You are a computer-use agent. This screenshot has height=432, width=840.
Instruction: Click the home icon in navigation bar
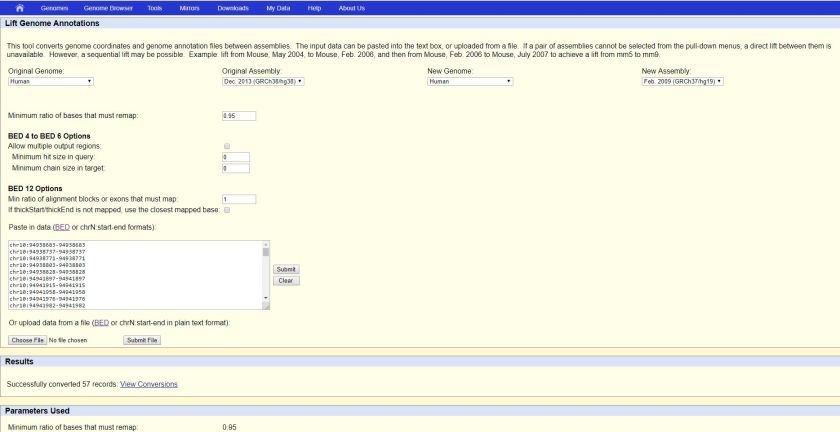tap(16, 7)
